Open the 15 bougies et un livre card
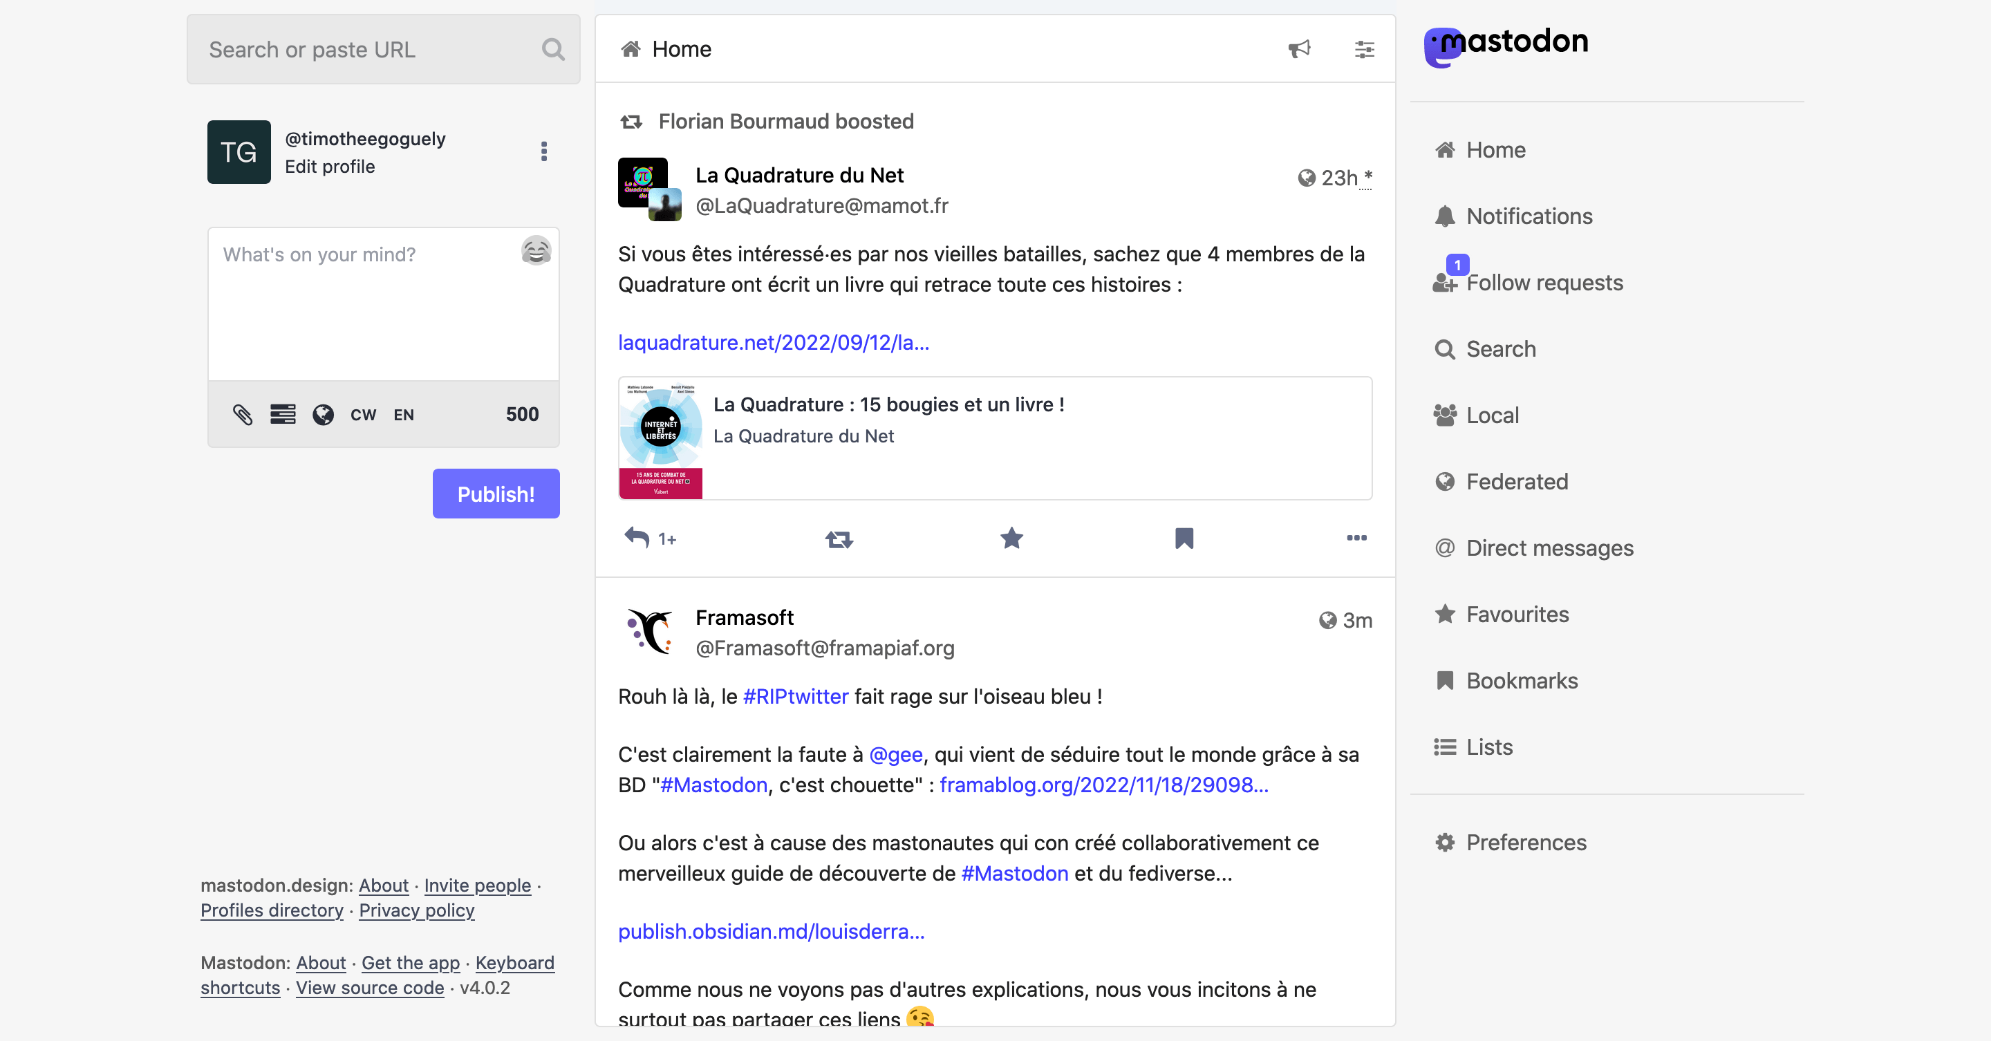Screen dimensions: 1991x1041 click(x=995, y=438)
